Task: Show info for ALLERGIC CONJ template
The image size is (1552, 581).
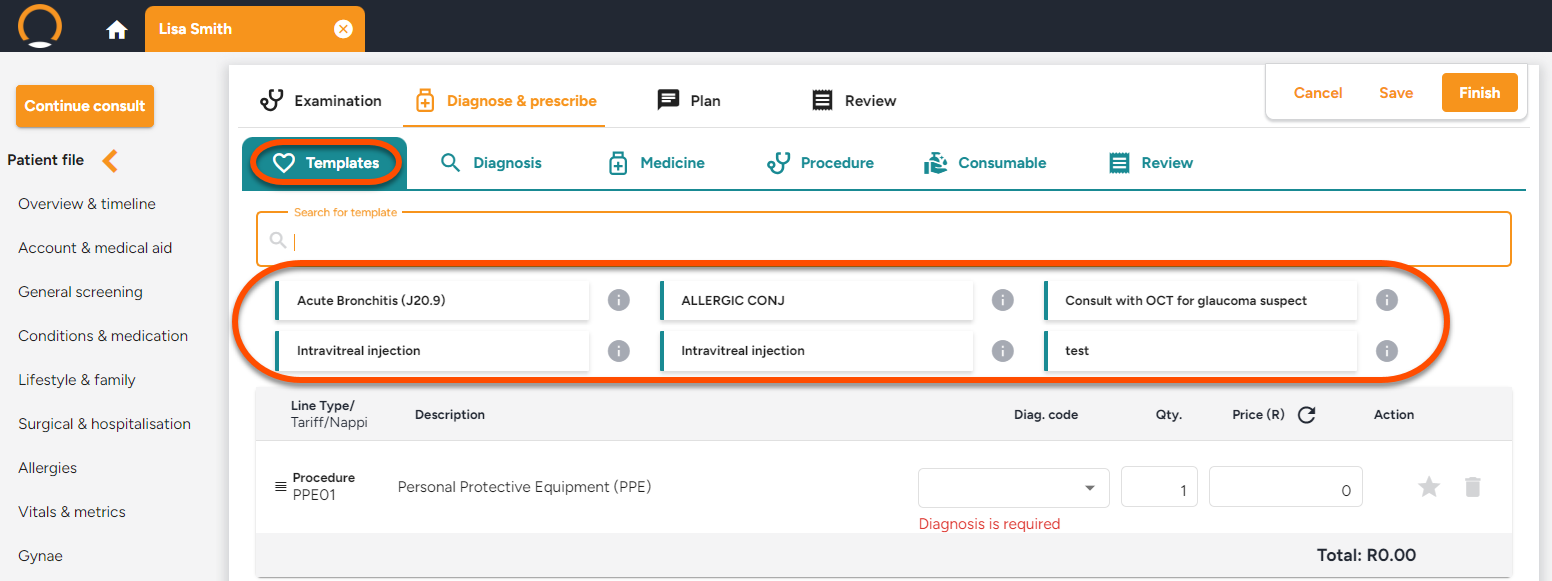Action: (x=1003, y=300)
